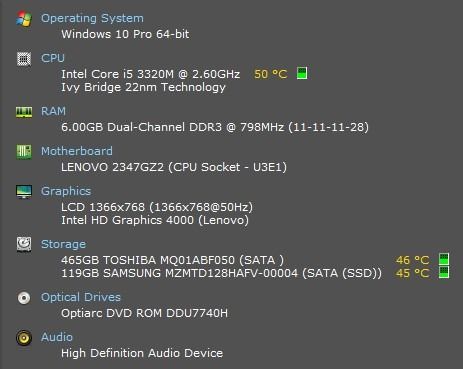463x369 pixels.
Task: Open the Storage section heading
Action: (x=63, y=244)
